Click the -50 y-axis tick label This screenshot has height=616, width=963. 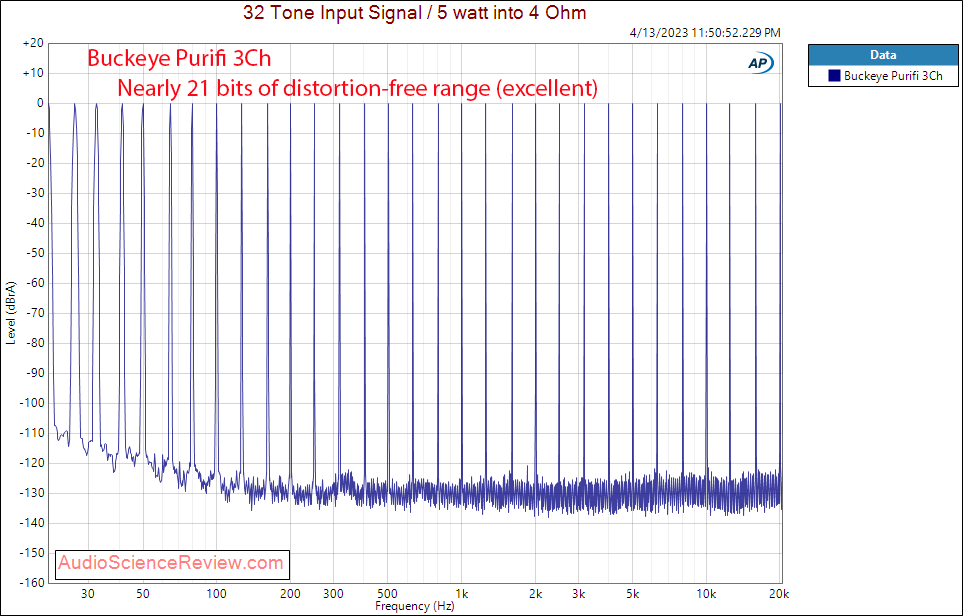pos(34,253)
